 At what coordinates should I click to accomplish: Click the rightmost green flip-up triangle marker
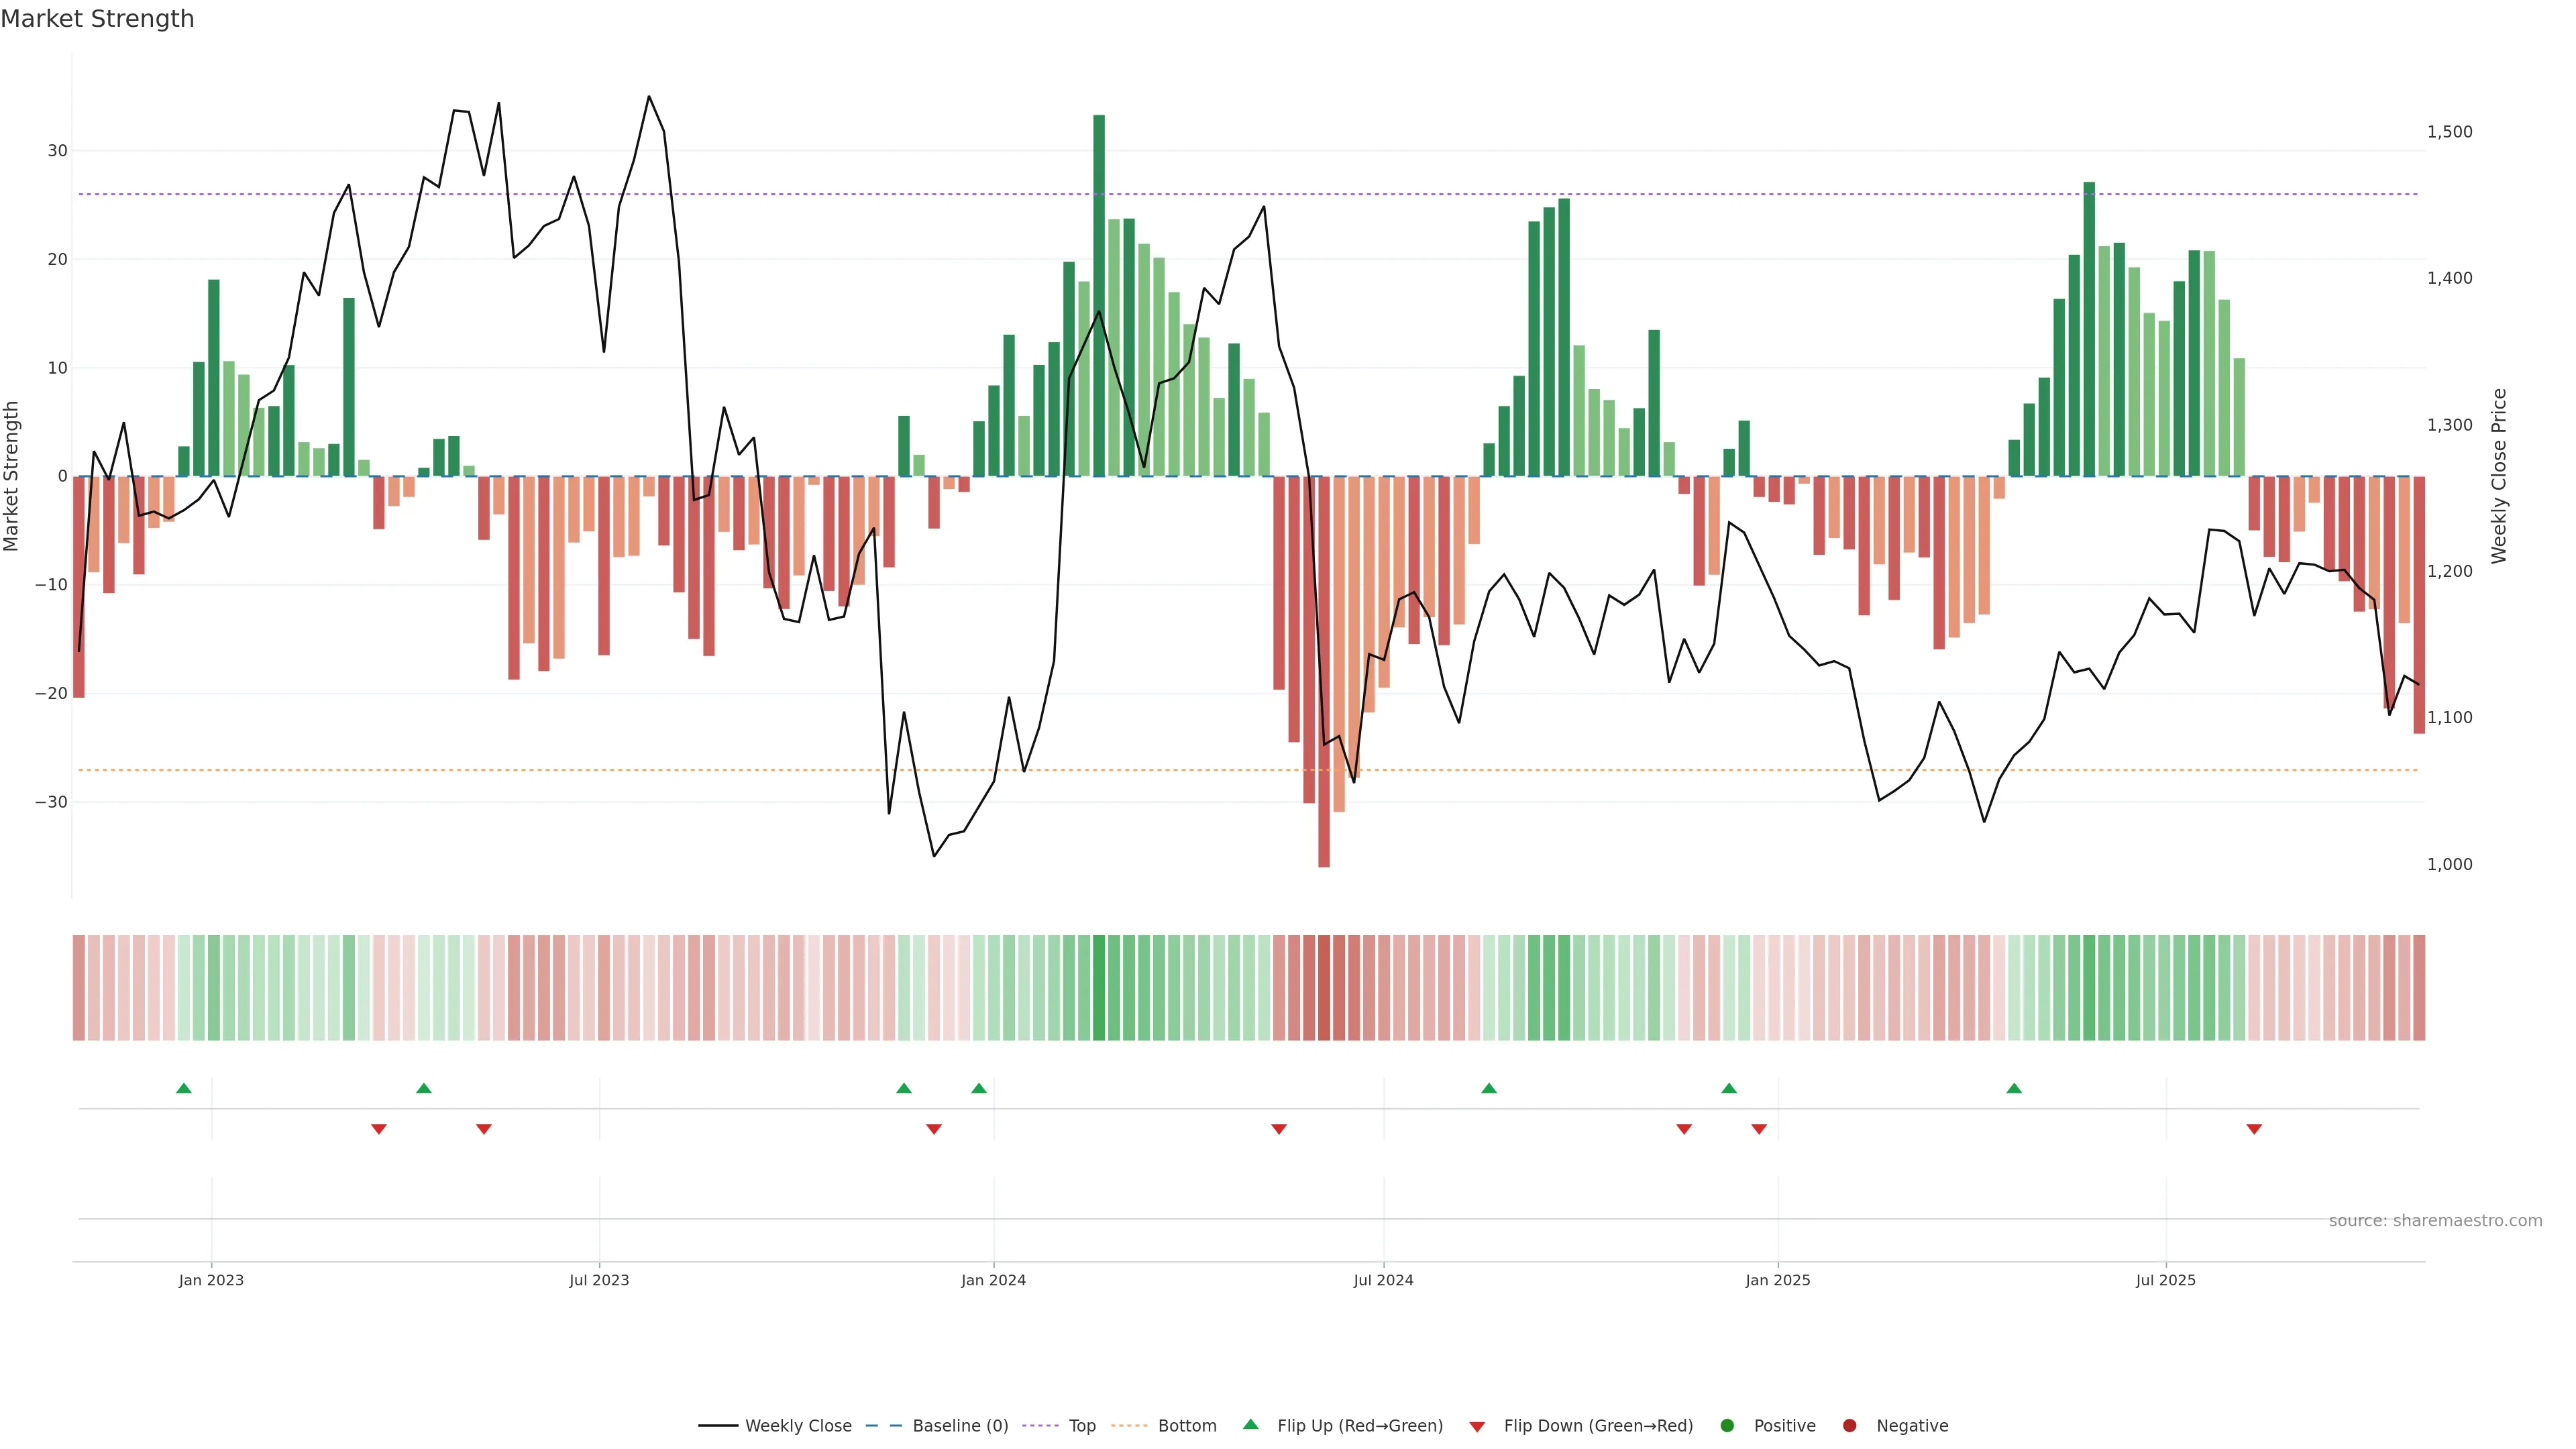2014,1088
